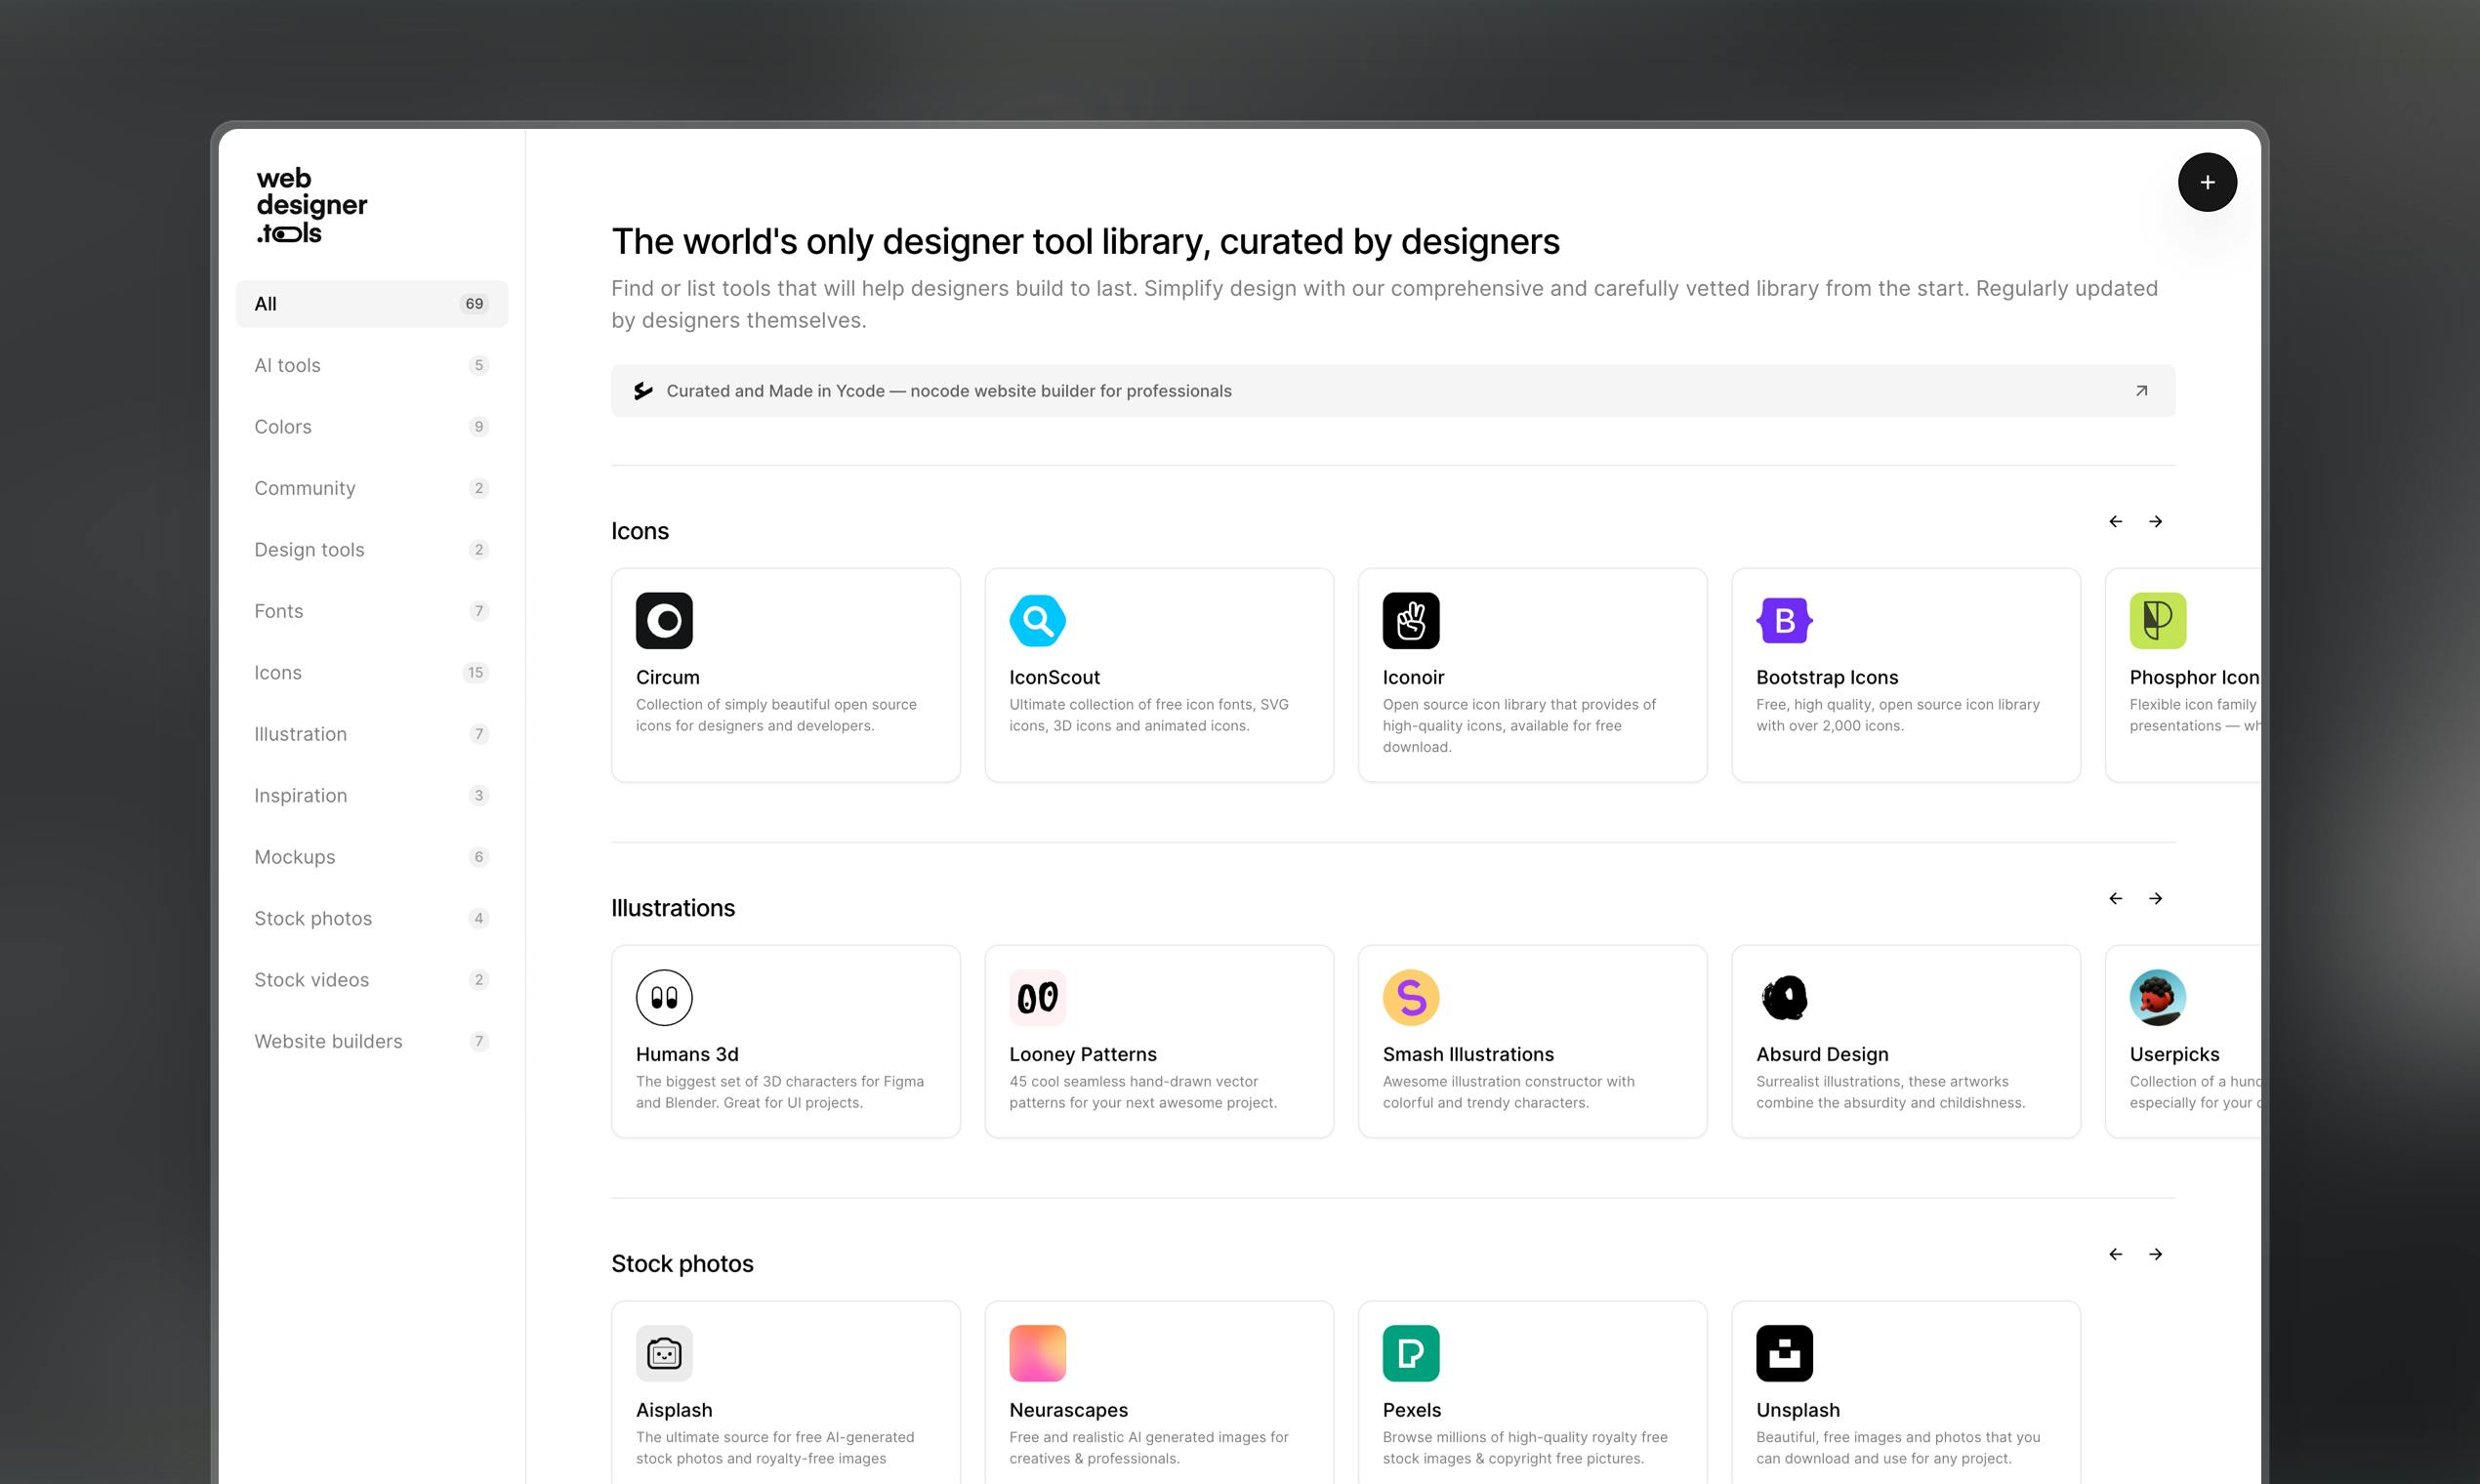Open the Illustration sidebar category
2480x1484 pixels.
[371, 734]
